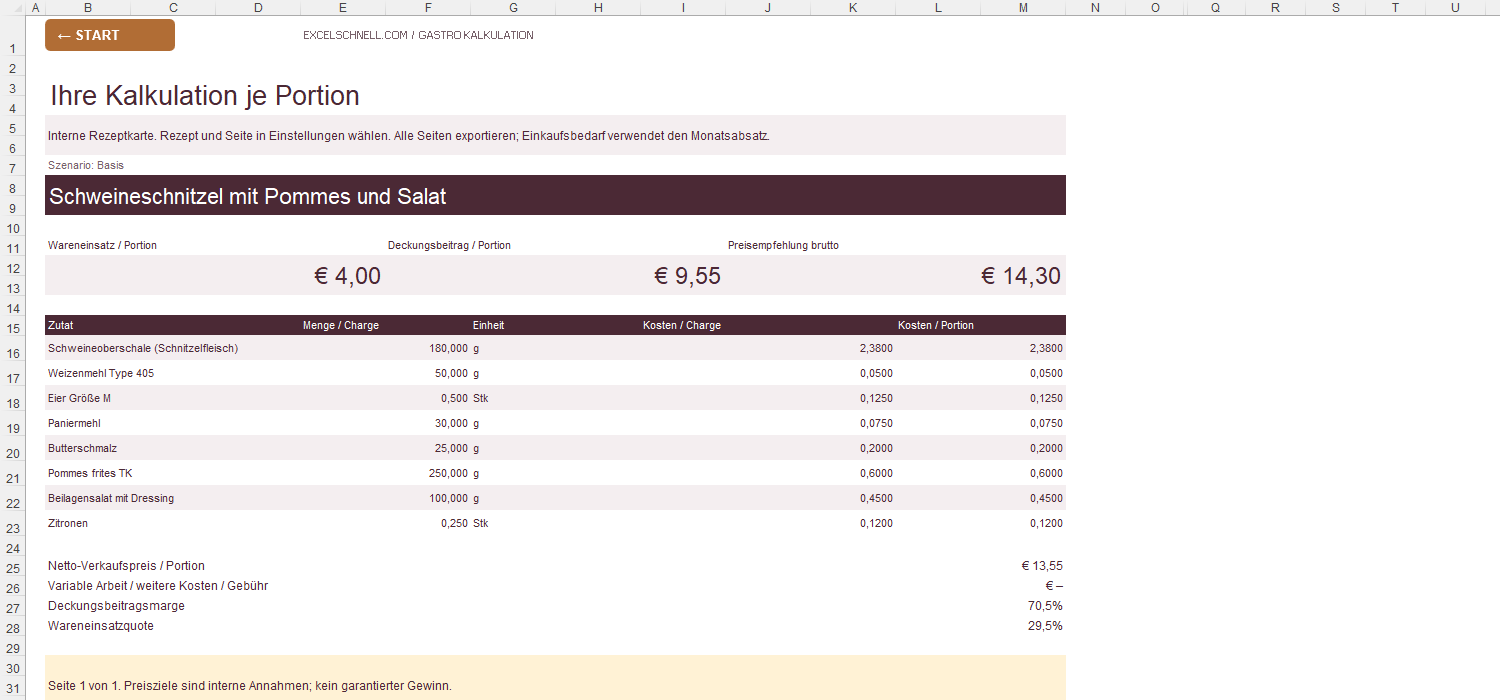The height and width of the screenshot is (700, 1500).
Task: Click the 180,000 quantity for Schweineoberschale
Action: [x=448, y=348]
